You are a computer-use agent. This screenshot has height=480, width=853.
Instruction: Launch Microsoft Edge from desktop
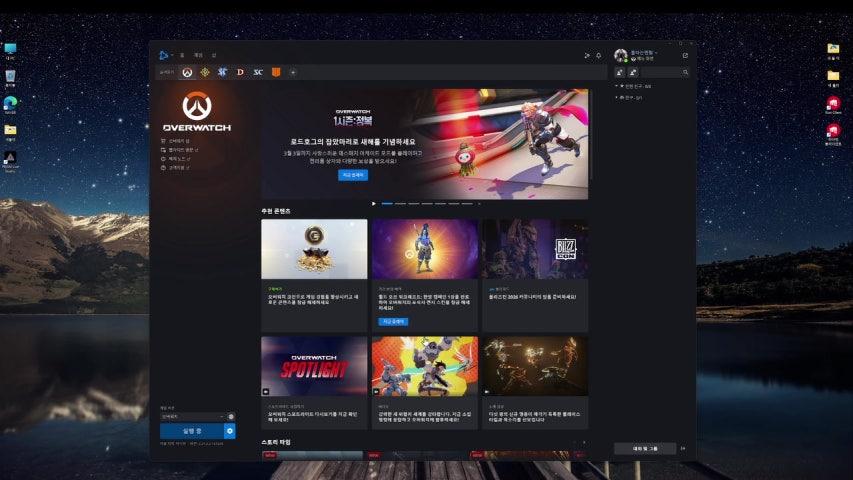10,104
